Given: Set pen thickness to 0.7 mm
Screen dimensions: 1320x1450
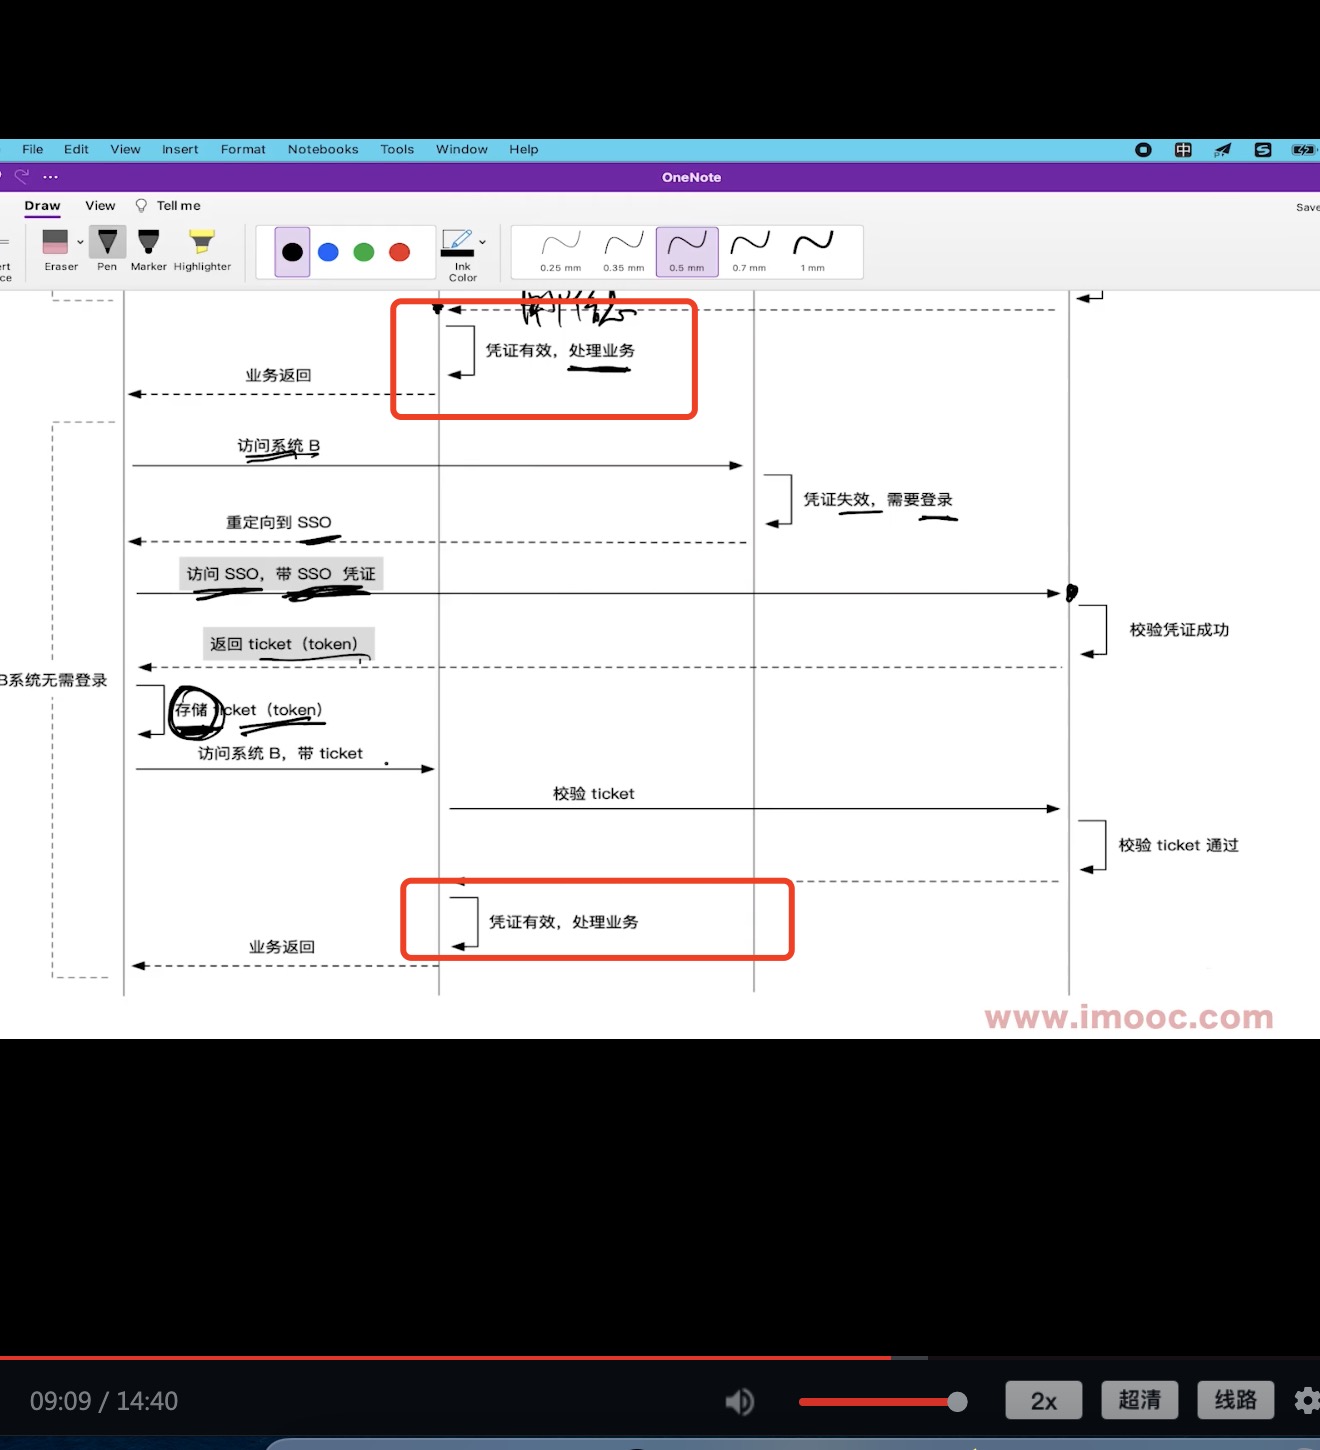Looking at the screenshot, I should 750,252.
